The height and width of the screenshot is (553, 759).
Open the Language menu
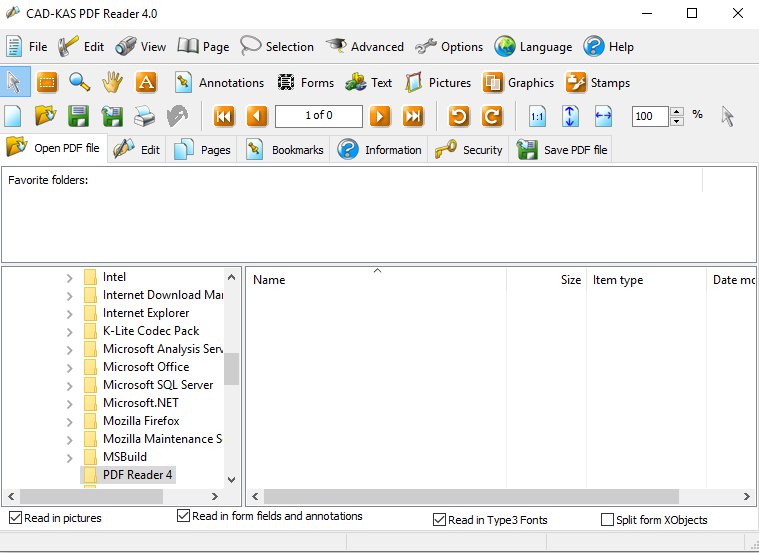533,47
